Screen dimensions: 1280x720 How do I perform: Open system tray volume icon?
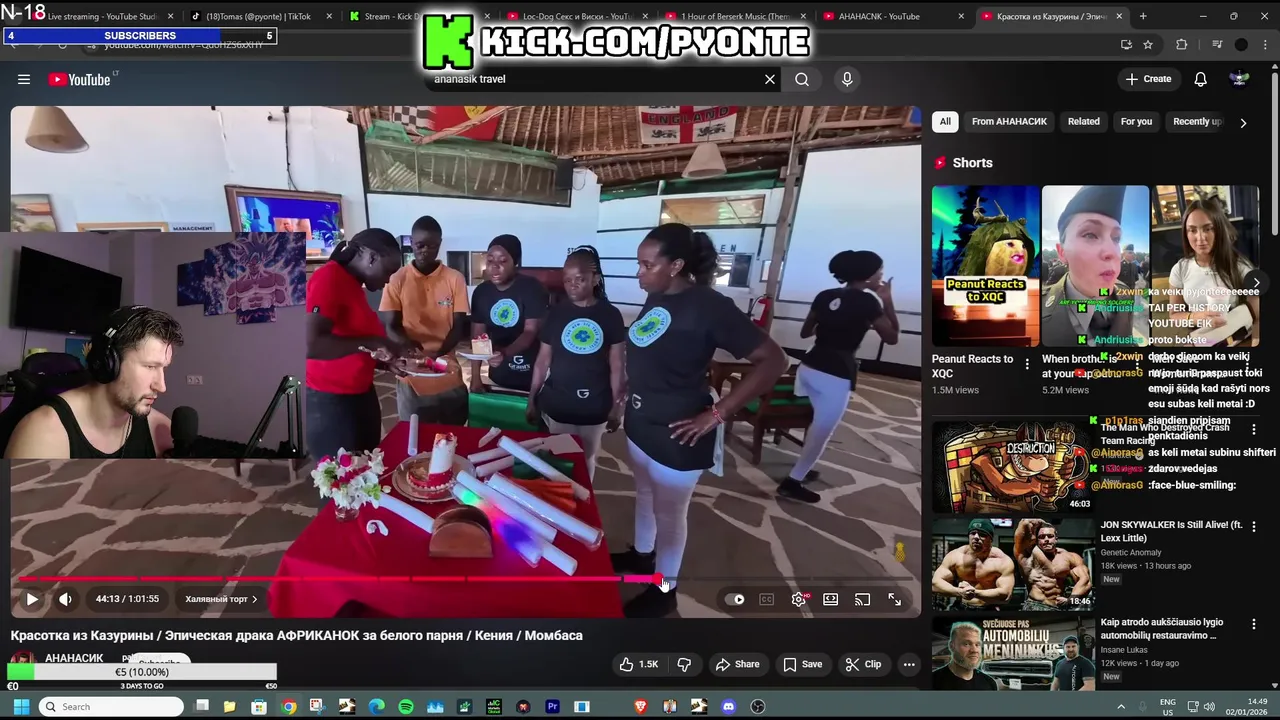(1209, 707)
